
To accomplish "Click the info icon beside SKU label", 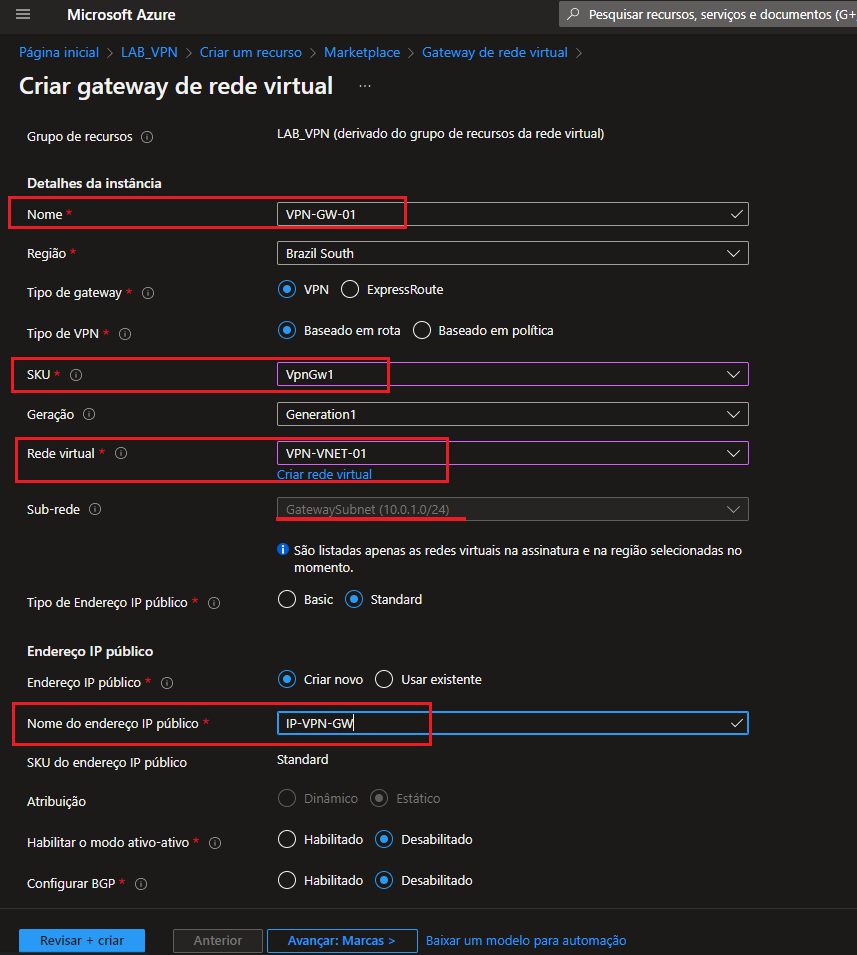I will click(x=76, y=375).
